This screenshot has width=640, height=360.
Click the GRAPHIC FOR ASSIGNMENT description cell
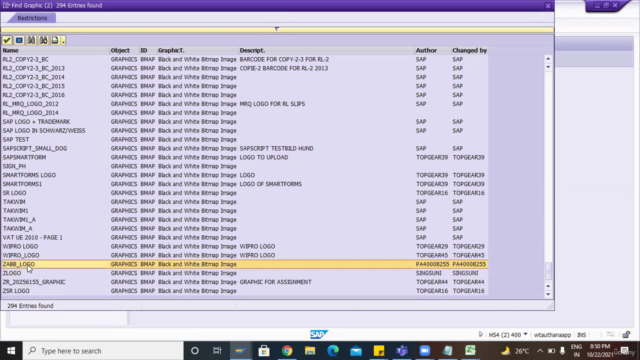coord(276,282)
